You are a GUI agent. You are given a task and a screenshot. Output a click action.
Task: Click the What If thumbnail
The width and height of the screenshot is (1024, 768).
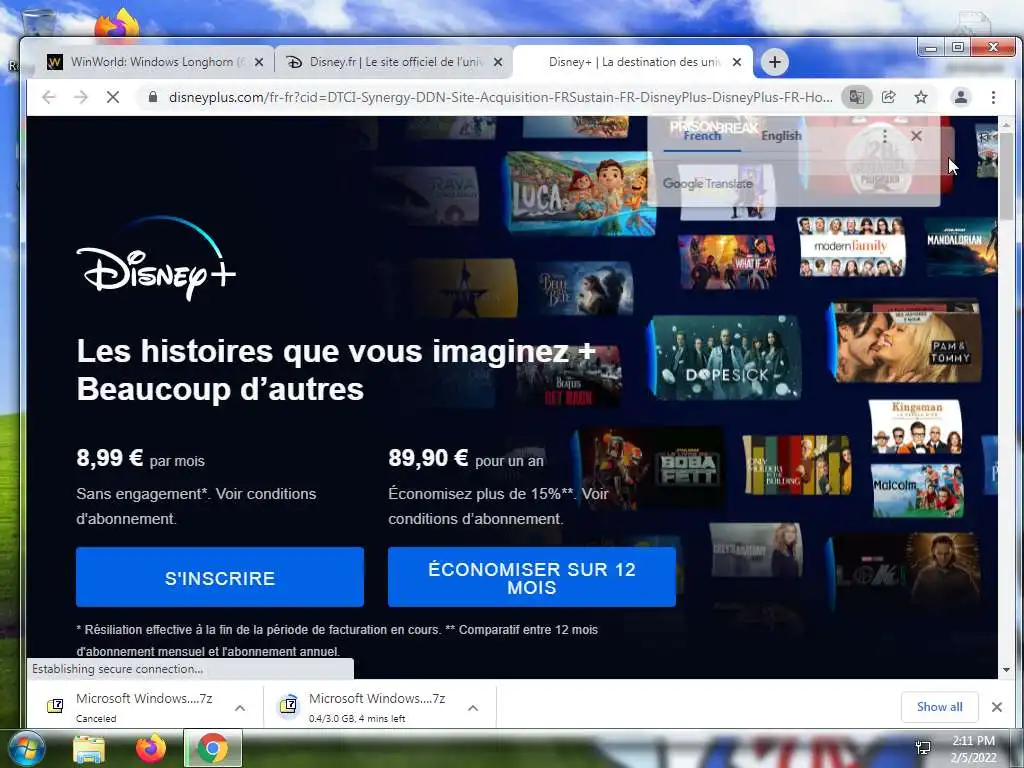tap(727, 263)
